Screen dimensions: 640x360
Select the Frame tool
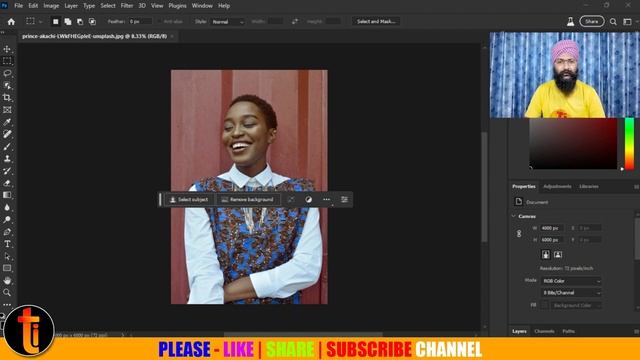tap(7, 110)
